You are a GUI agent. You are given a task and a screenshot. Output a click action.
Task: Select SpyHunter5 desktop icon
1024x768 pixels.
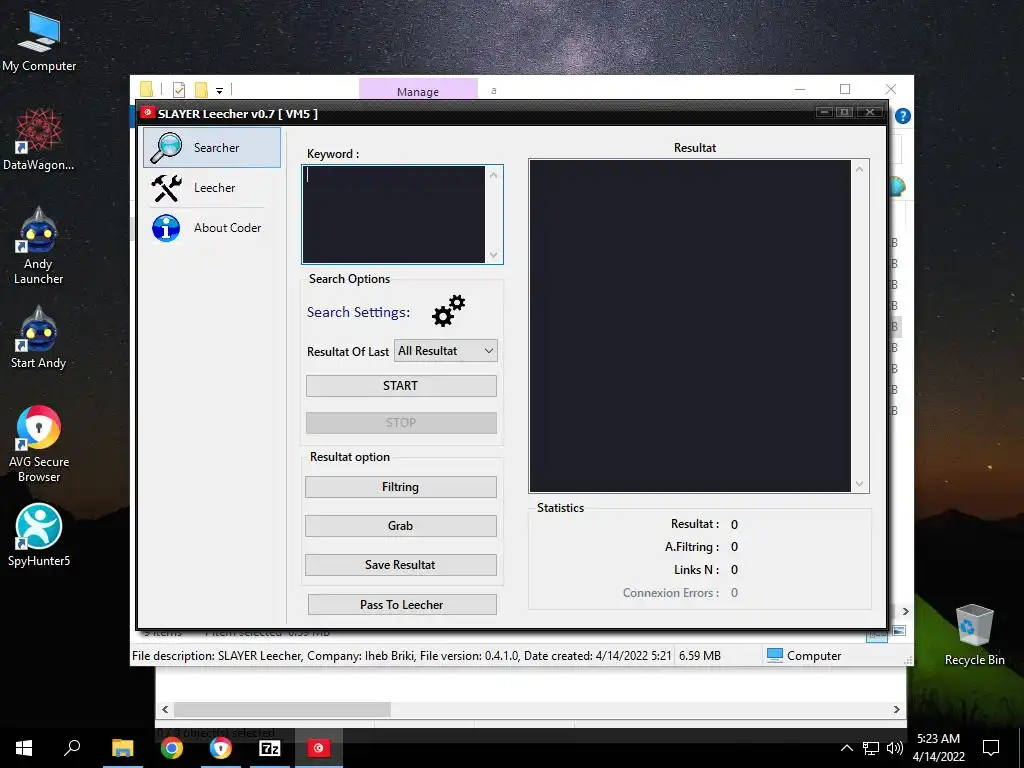(39, 535)
